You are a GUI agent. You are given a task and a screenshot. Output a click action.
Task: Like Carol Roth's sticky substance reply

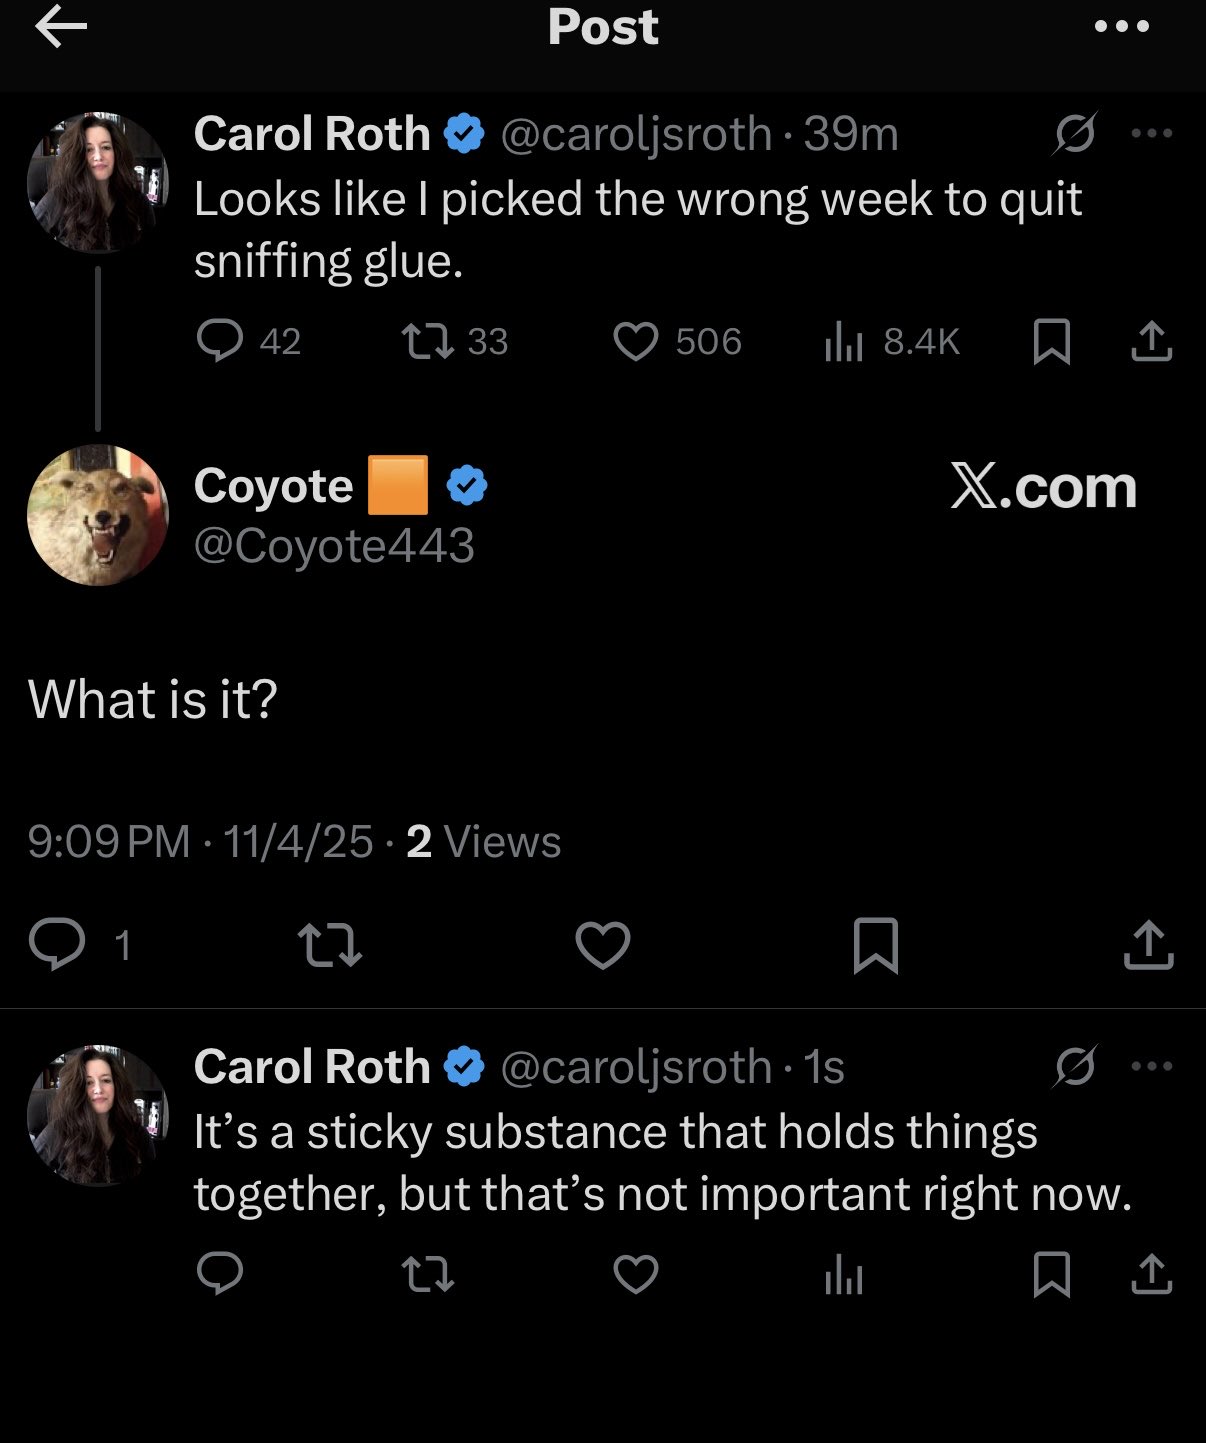click(x=636, y=1275)
